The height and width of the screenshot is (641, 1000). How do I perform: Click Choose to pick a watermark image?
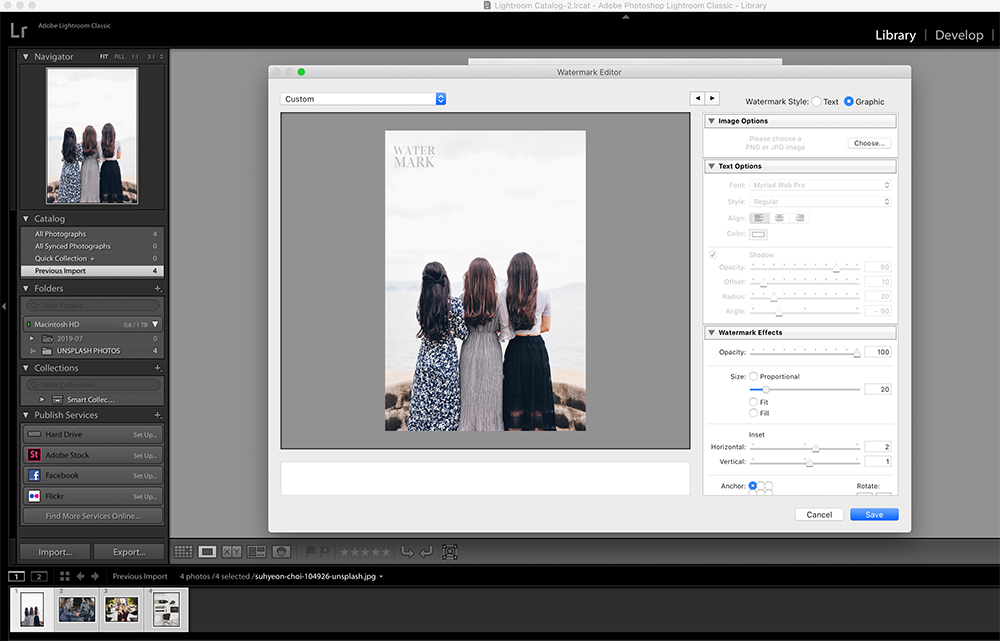click(868, 142)
